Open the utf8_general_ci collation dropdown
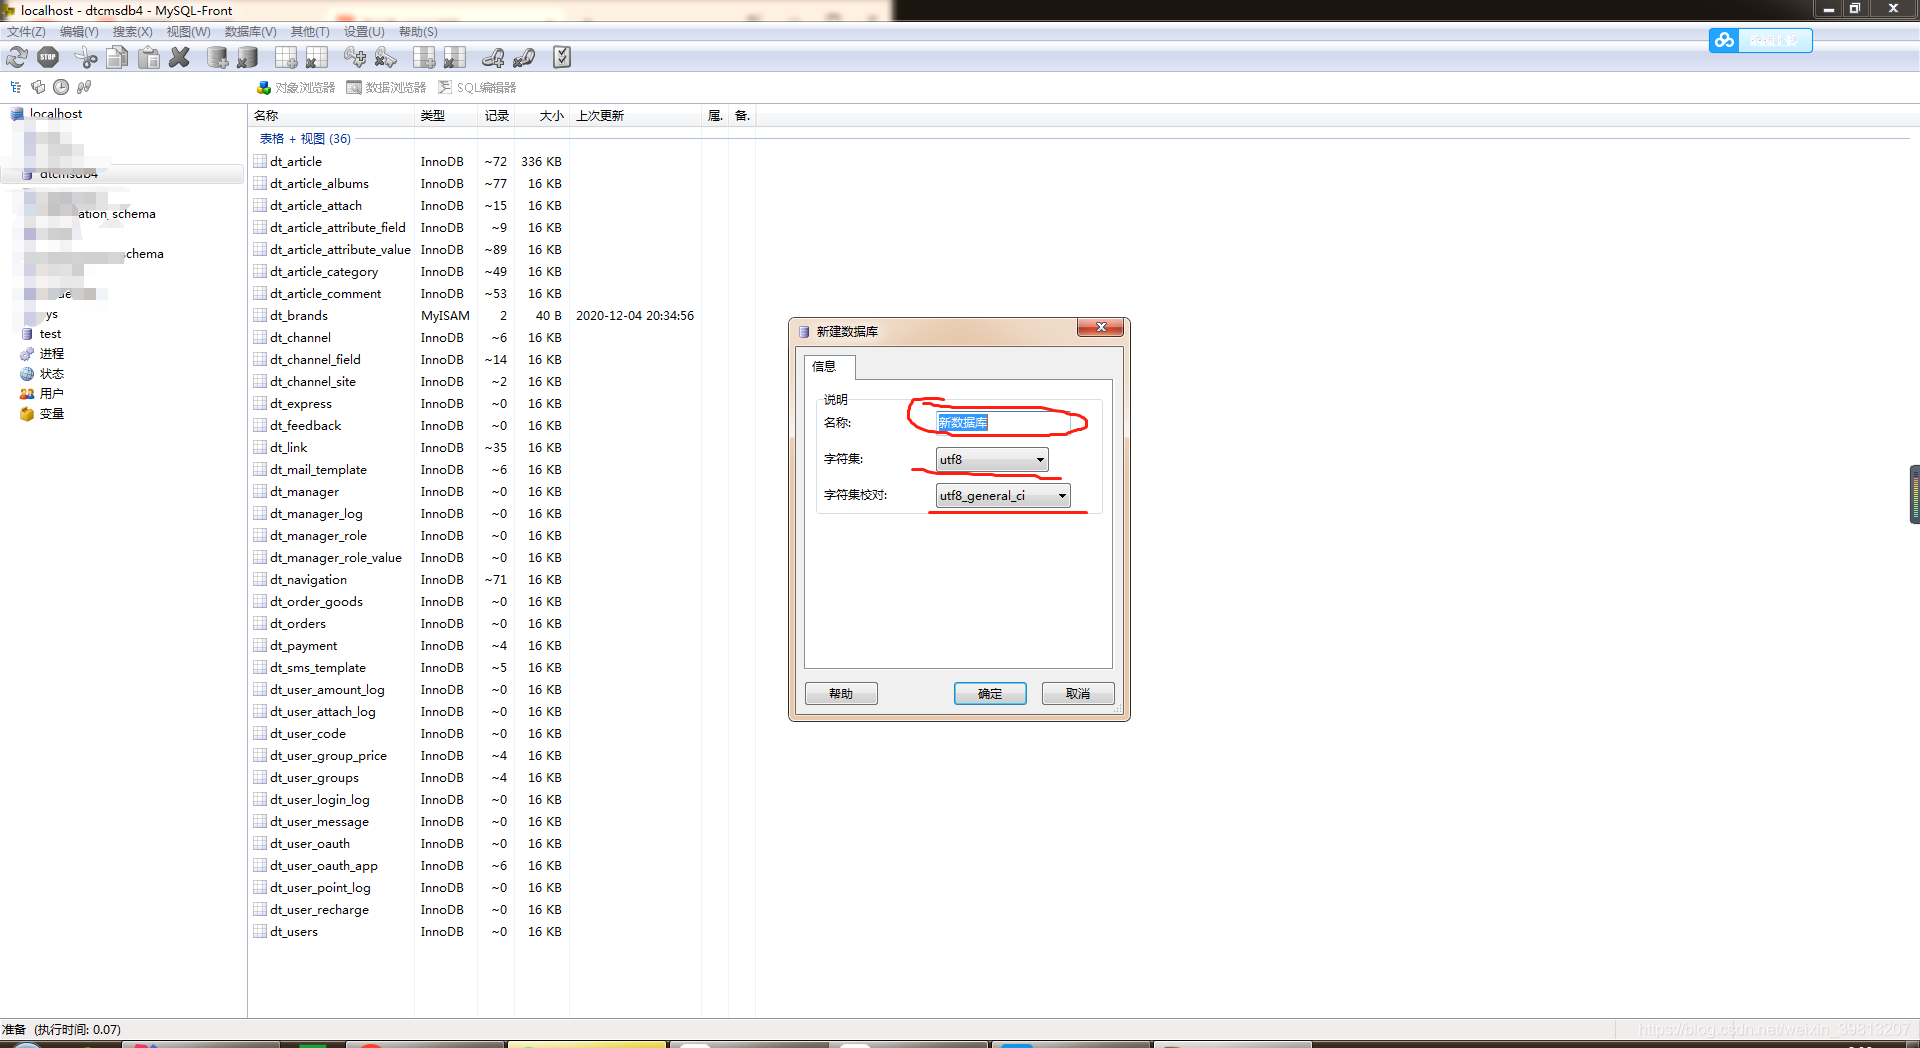 pyautogui.click(x=1003, y=496)
